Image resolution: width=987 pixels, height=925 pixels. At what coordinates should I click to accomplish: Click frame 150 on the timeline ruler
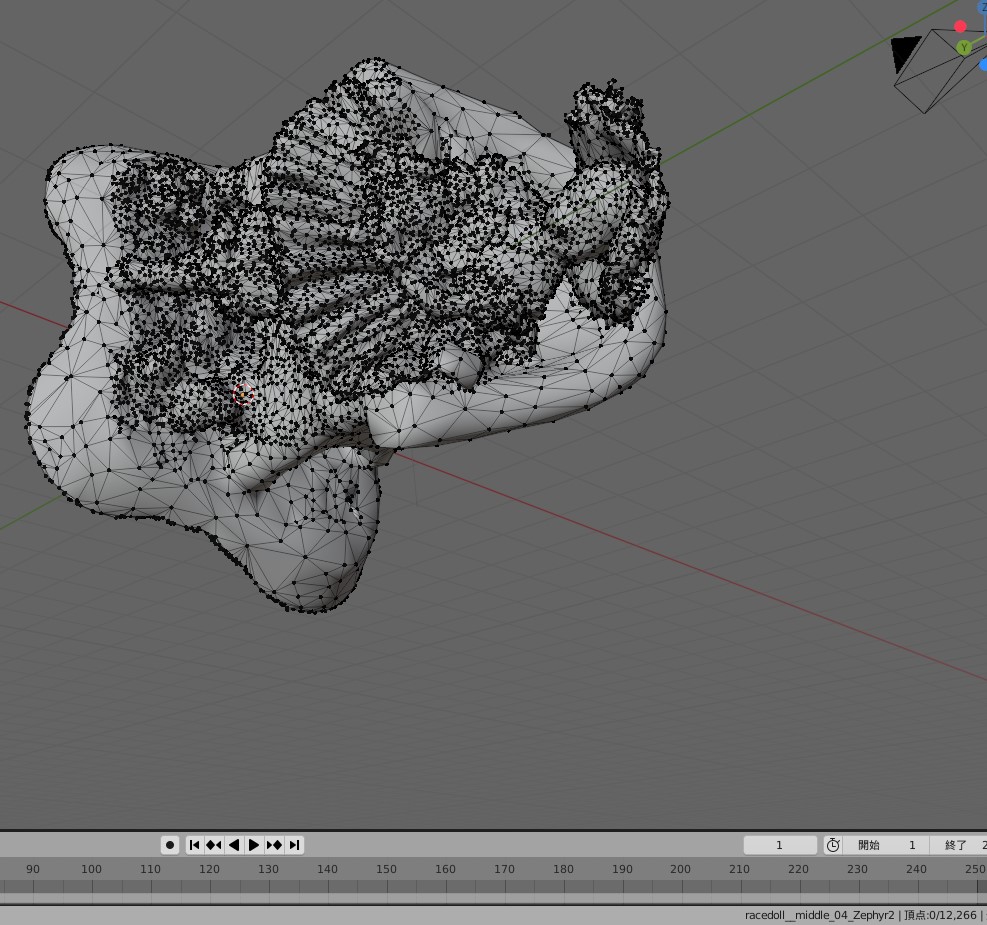pos(386,869)
